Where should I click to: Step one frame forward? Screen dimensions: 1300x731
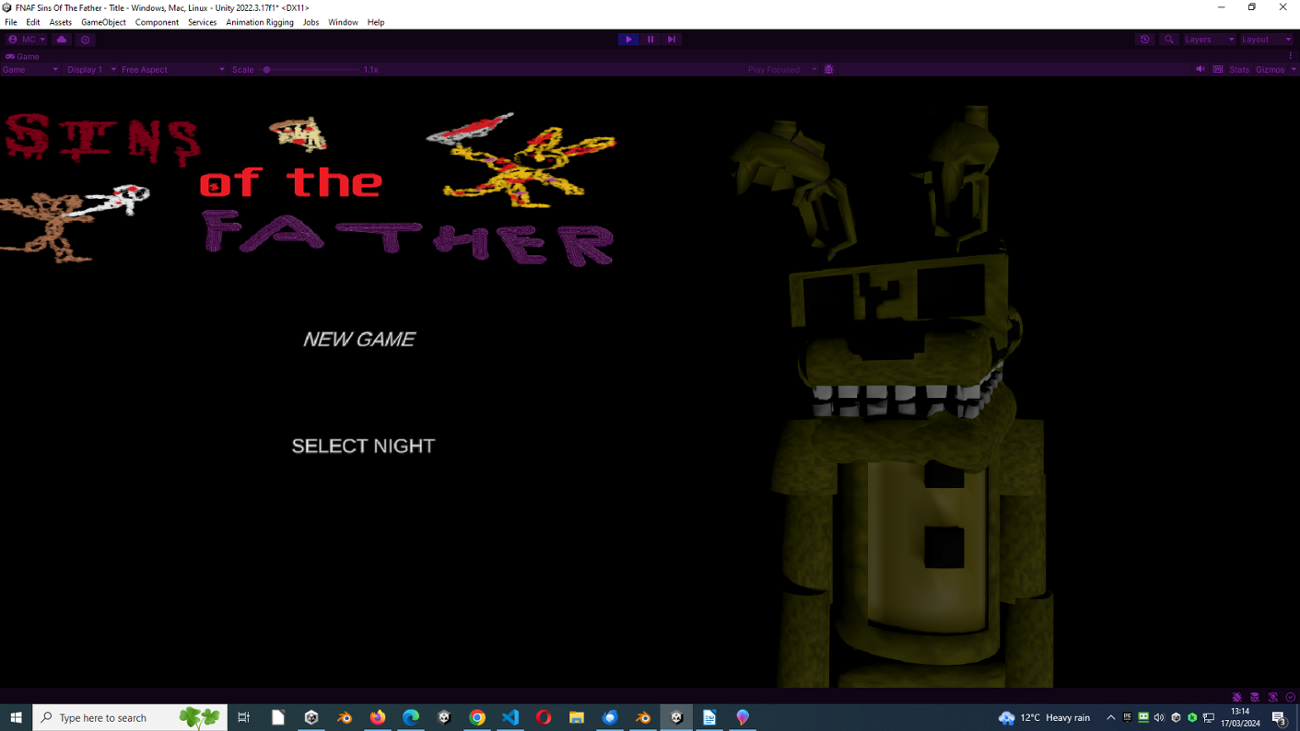pyautogui.click(x=671, y=39)
